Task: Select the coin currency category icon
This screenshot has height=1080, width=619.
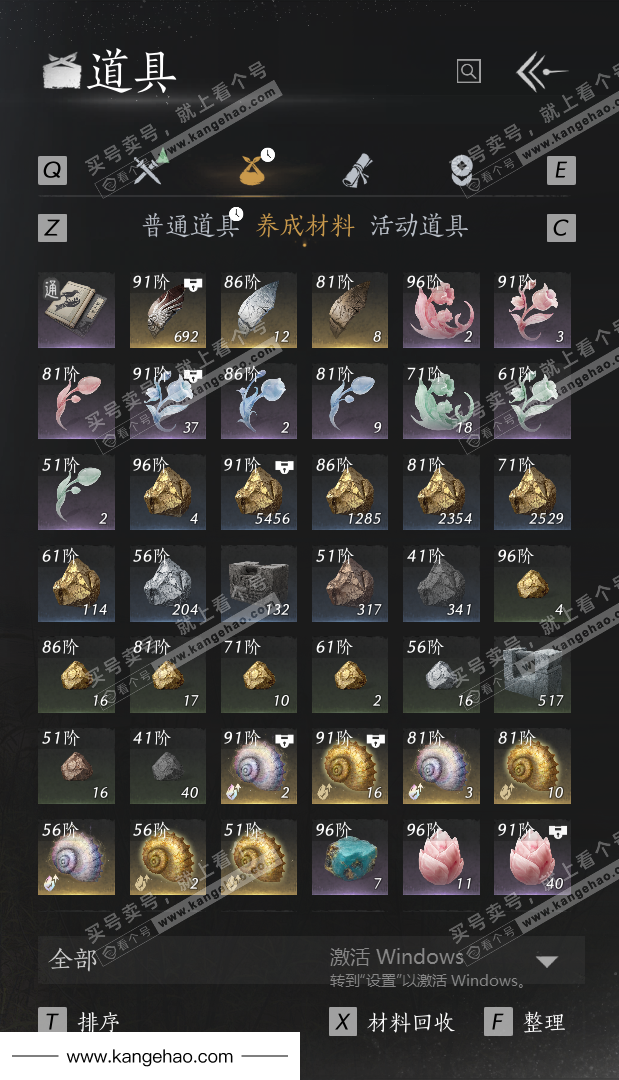Action: [461, 170]
